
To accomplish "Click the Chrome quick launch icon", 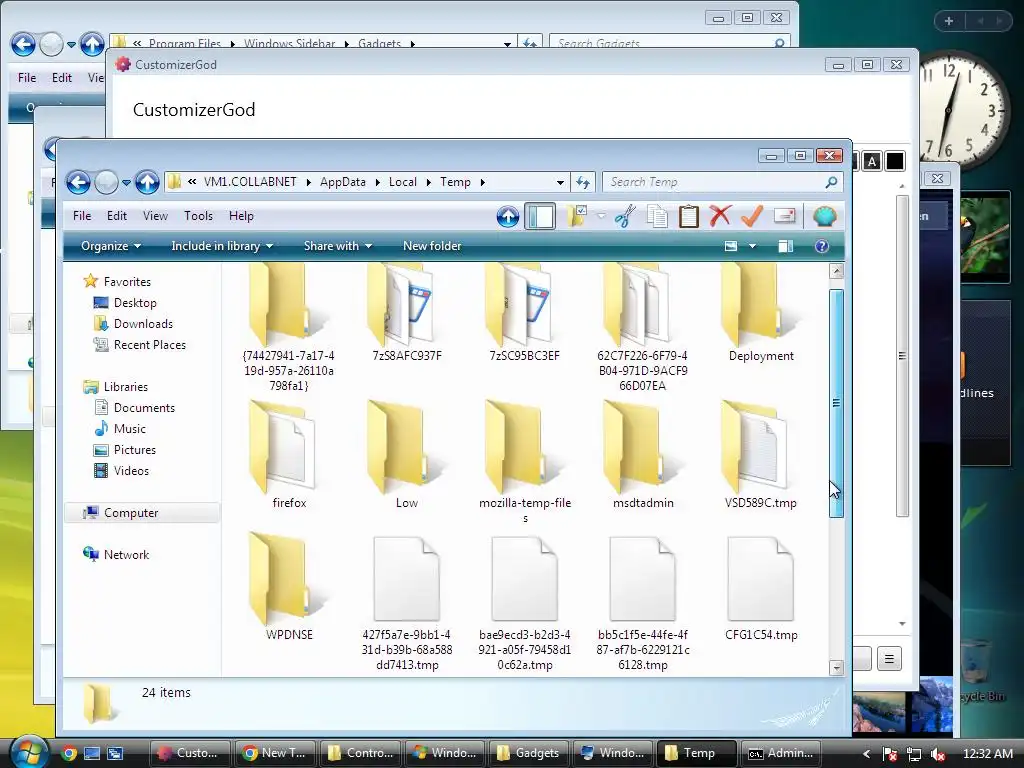I will pos(69,753).
